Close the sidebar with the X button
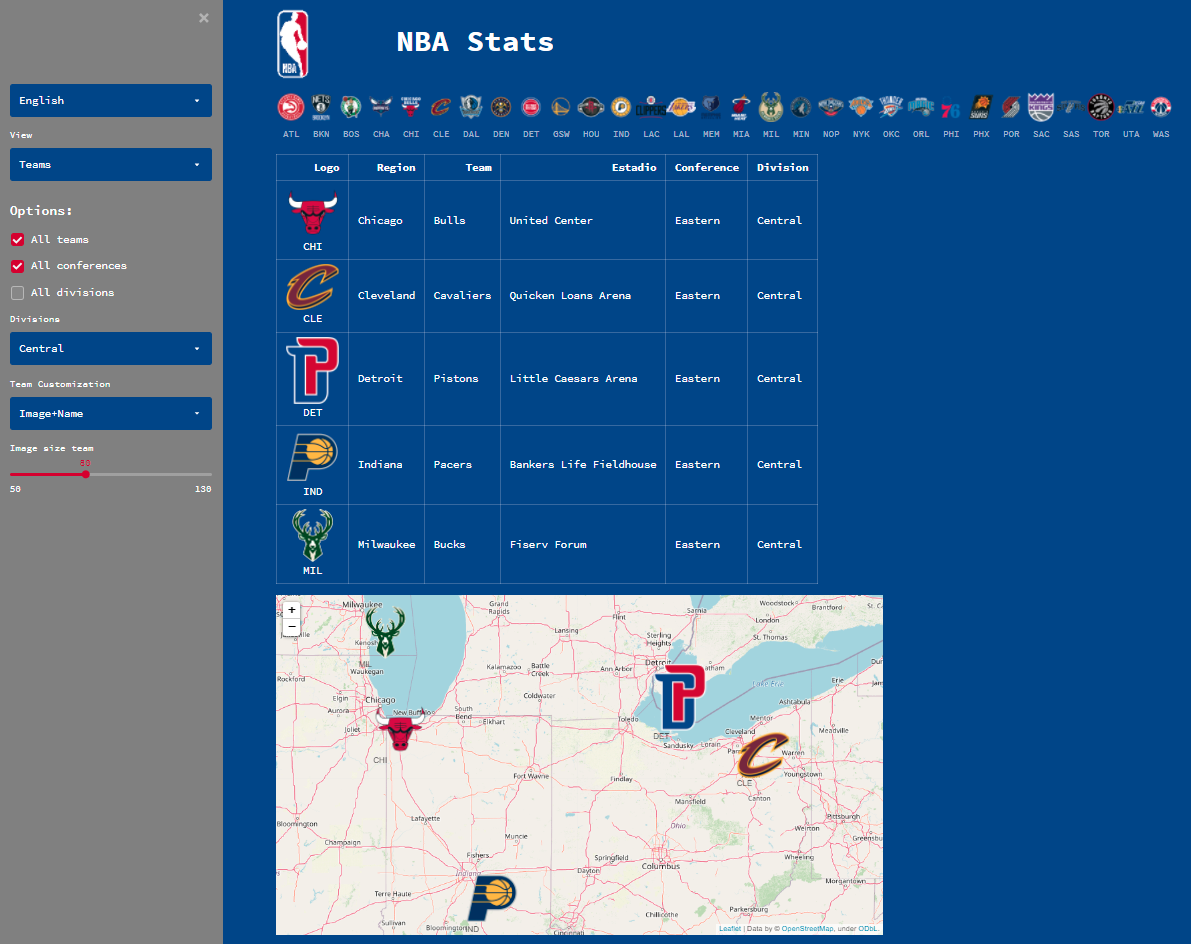Viewport: 1191px width, 944px height. click(204, 18)
